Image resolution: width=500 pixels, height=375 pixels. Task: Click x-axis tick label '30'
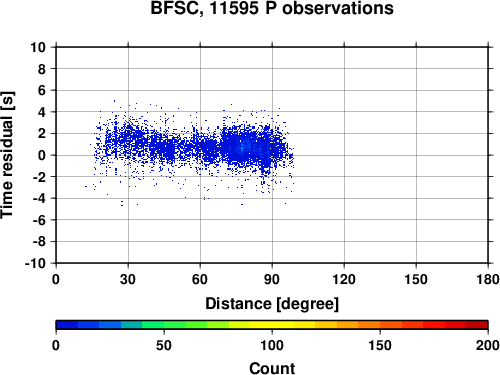point(128,279)
